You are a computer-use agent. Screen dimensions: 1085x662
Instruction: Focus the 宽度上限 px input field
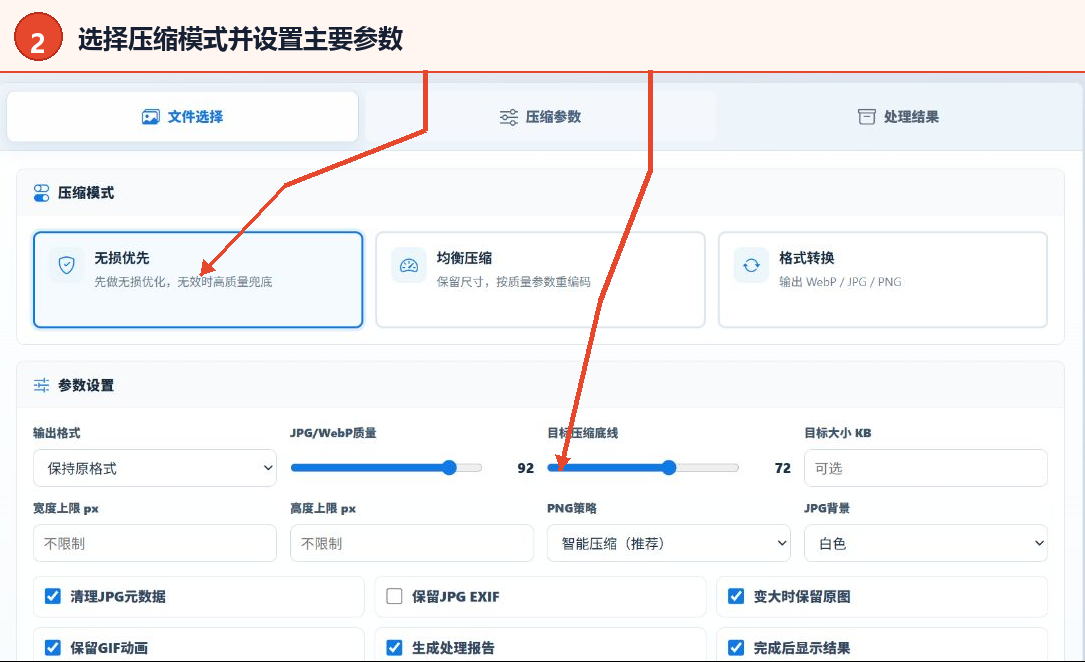point(155,544)
